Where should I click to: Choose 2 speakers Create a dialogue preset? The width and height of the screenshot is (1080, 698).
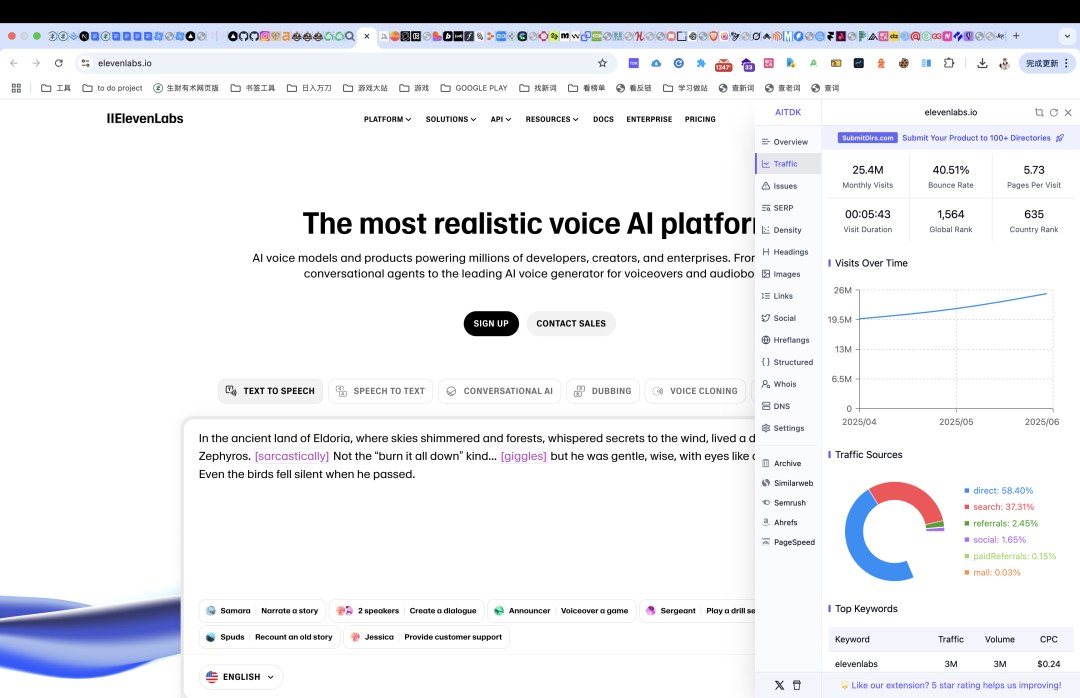pyautogui.click(x=406, y=611)
